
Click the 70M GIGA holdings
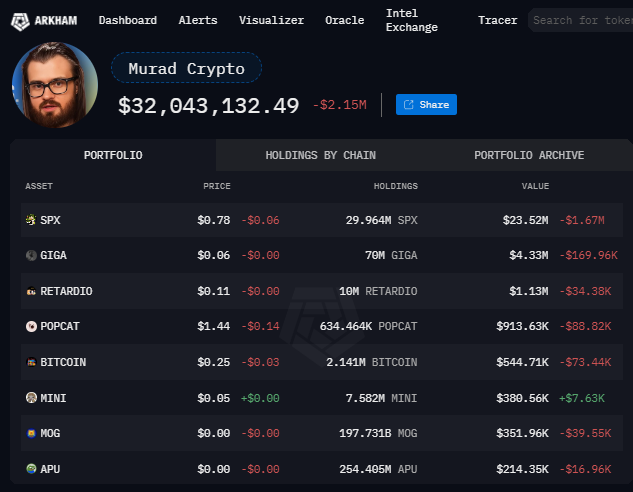pos(391,255)
